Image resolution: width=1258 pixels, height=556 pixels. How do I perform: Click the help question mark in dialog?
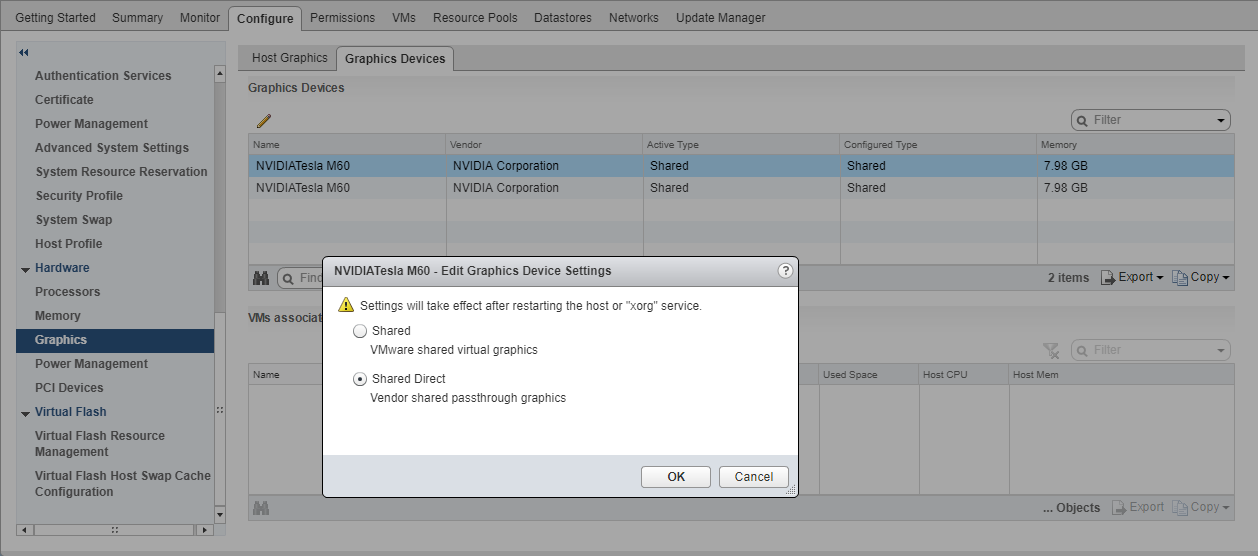785,270
